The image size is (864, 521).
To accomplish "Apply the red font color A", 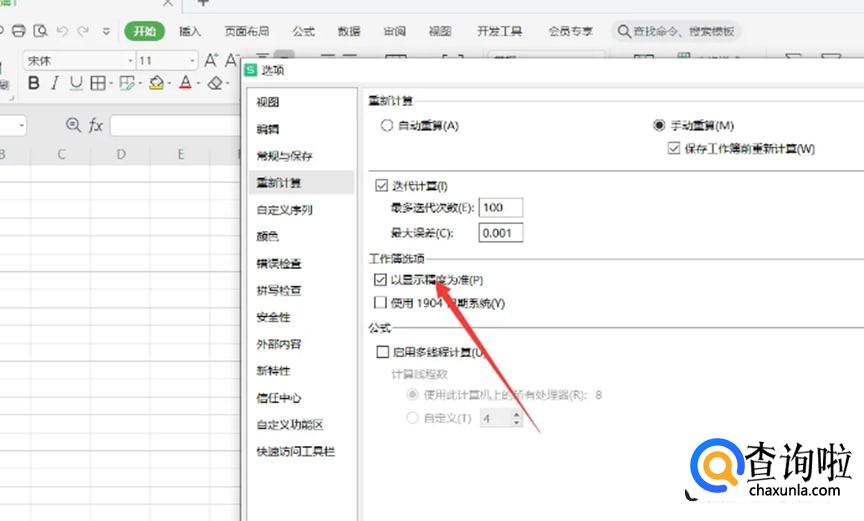I will pyautogui.click(x=186, y=83).
